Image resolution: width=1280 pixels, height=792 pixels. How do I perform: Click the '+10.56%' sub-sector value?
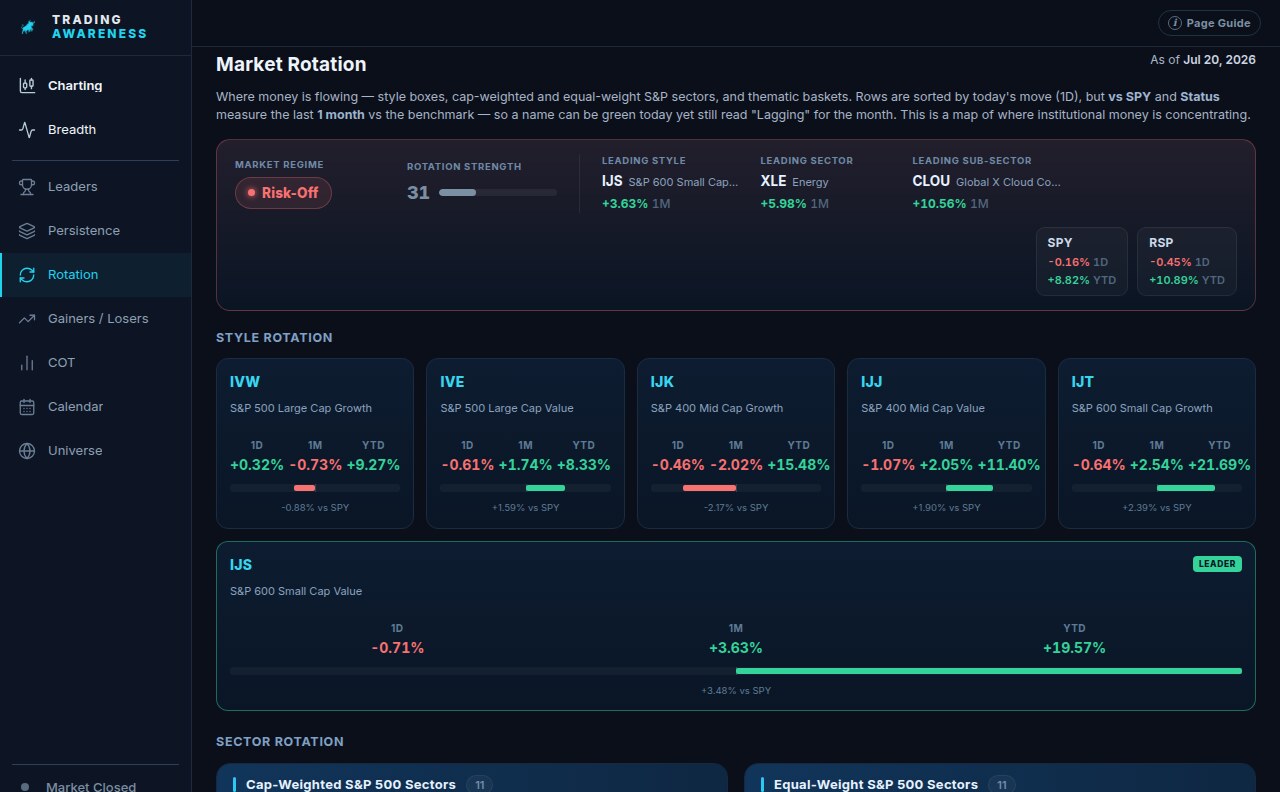point(939,204)
